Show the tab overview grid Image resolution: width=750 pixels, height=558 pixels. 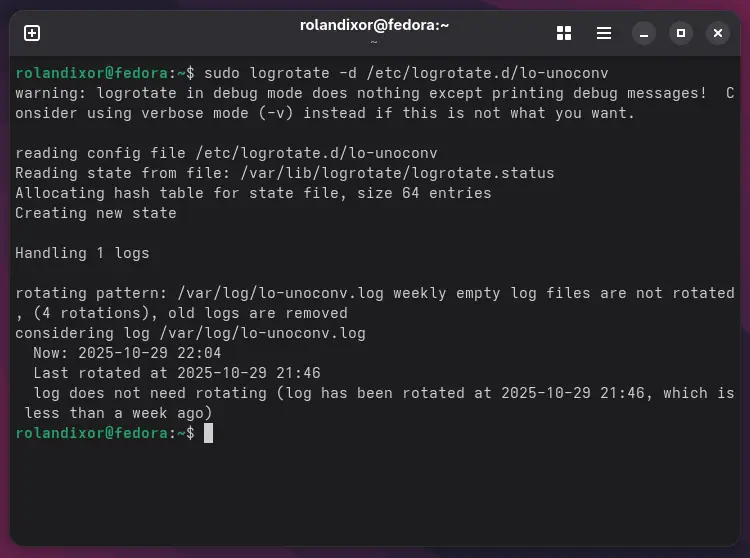point(564,33)
